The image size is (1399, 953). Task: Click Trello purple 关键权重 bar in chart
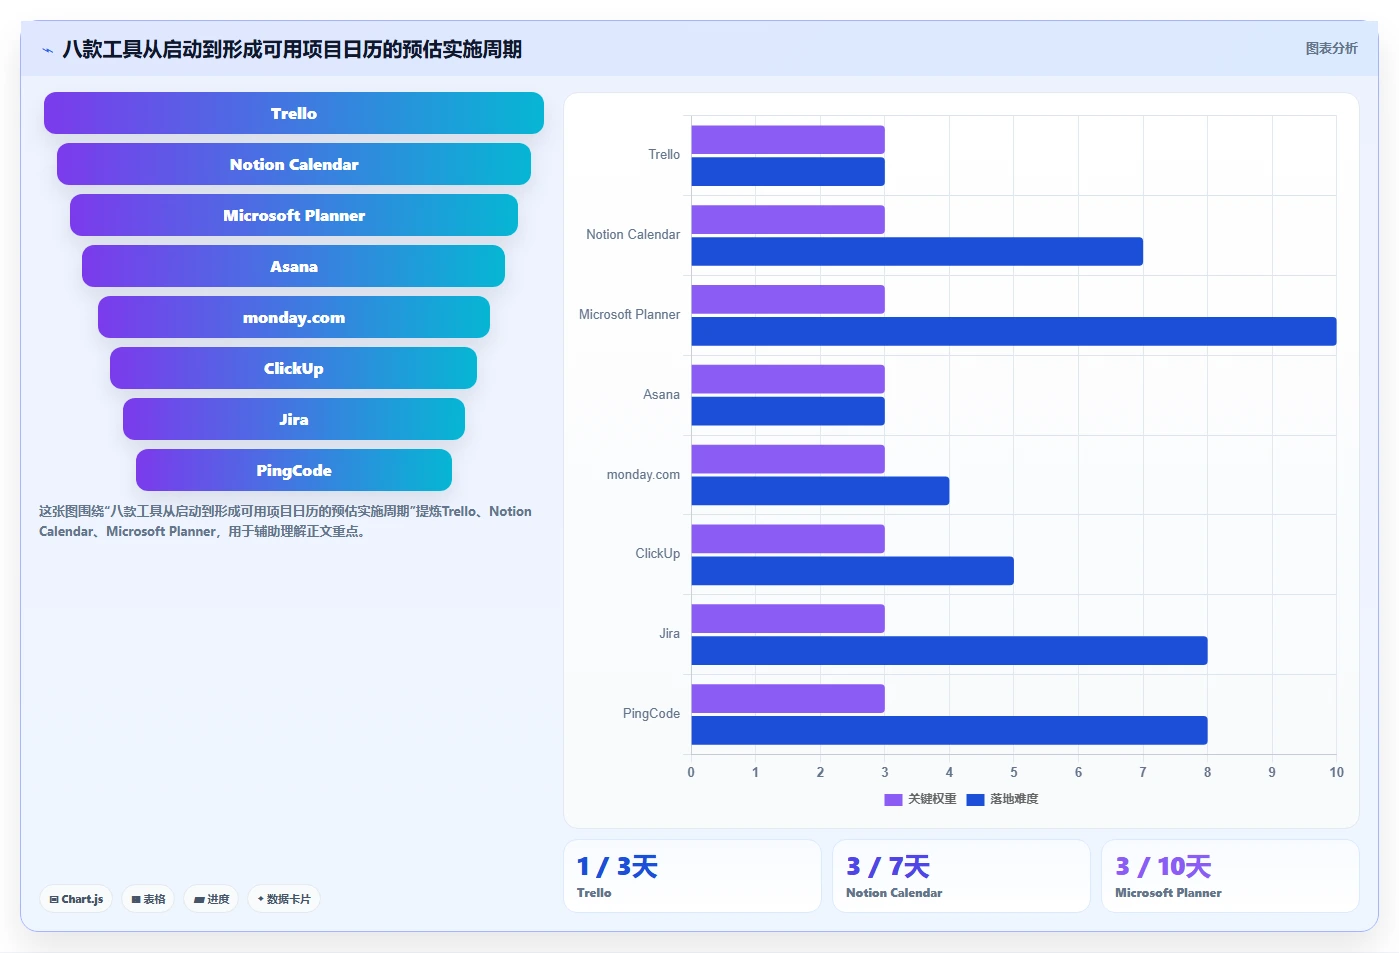tap(788, 140)
